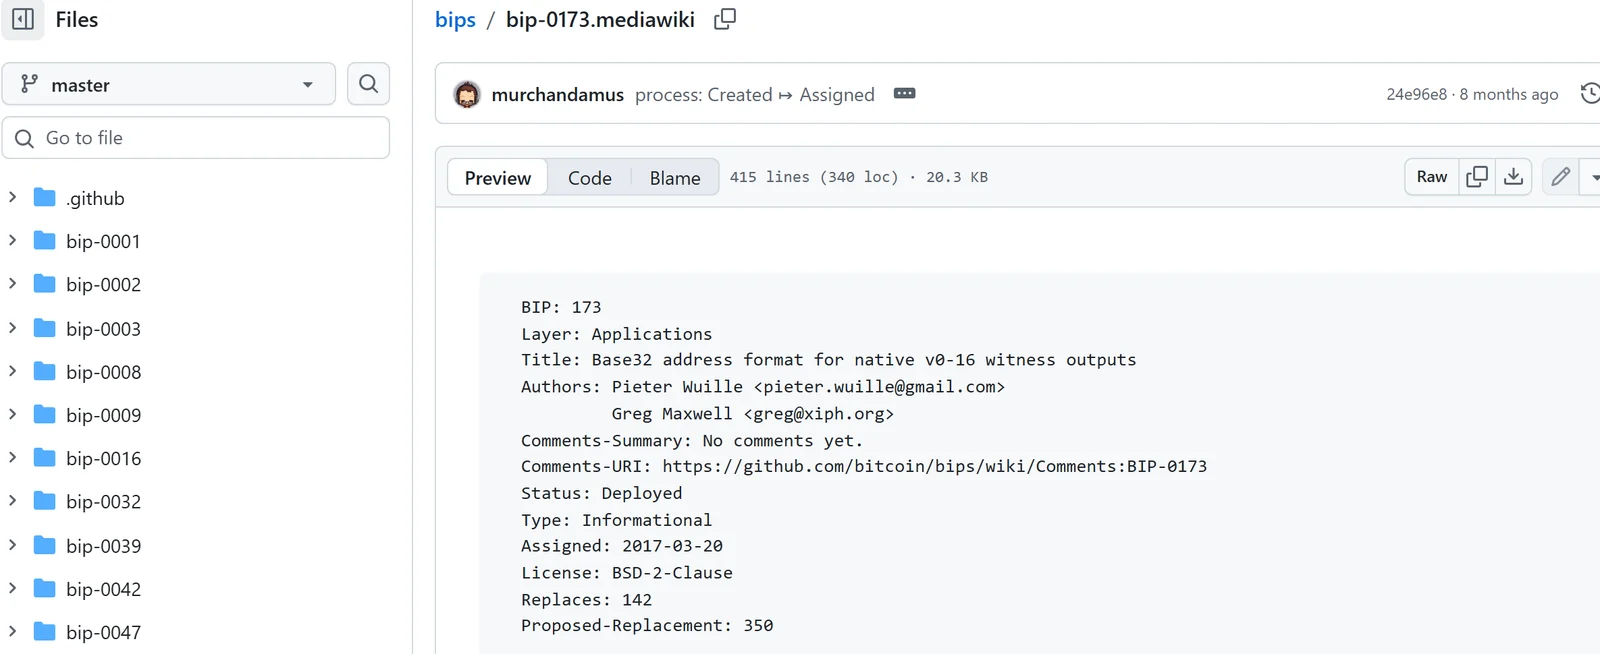The image size is (1600, 654).
Task: Open the bip-0039 folder in tree
Action: 103,545
